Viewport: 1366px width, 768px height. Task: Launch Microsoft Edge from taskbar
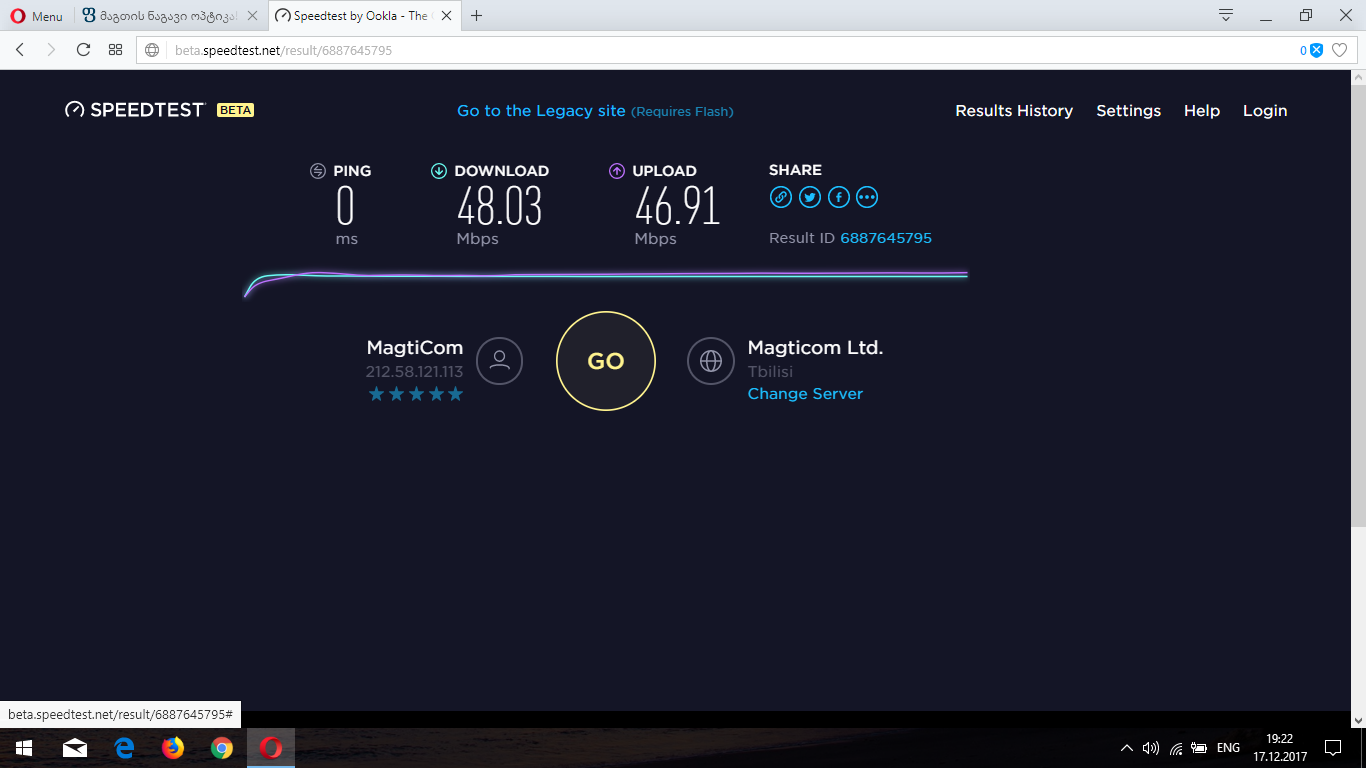click(124, 748)
